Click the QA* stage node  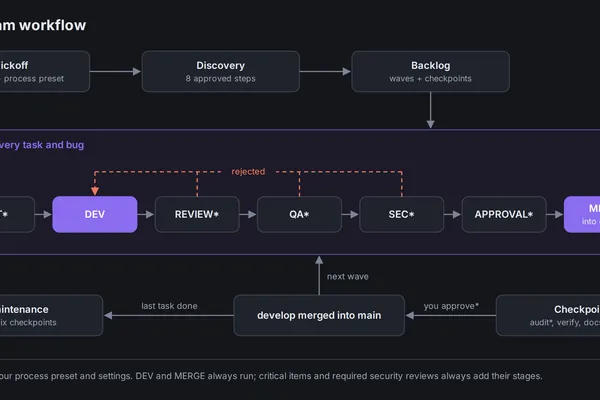pos(299,214)
